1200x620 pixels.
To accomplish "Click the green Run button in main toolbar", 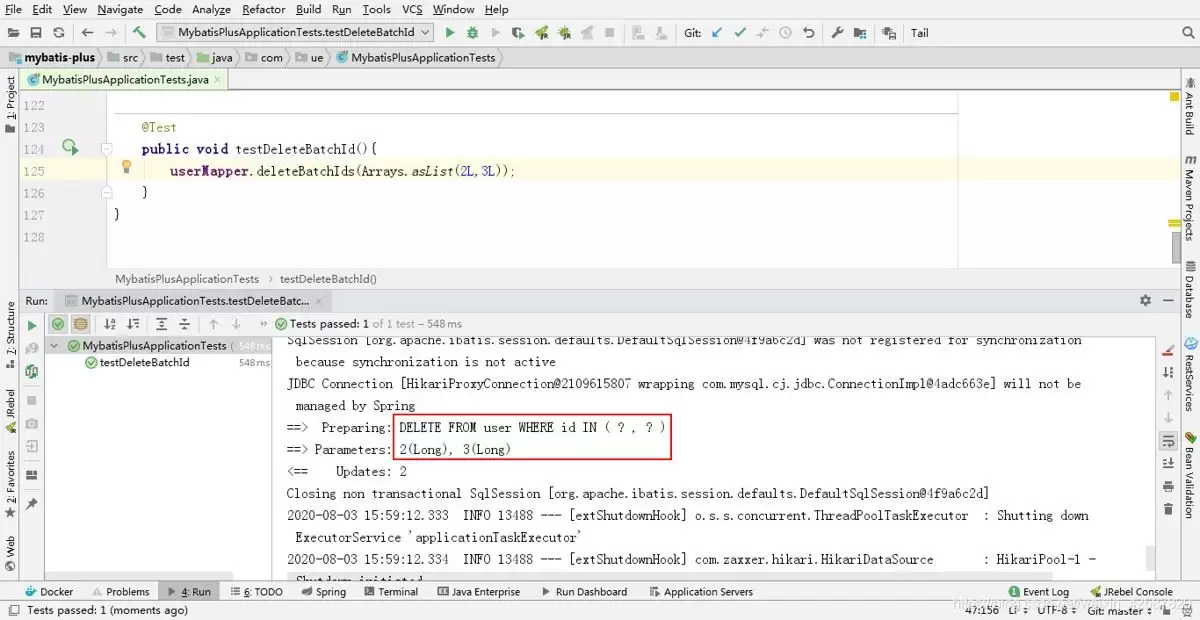I will (x=450, y=33).
